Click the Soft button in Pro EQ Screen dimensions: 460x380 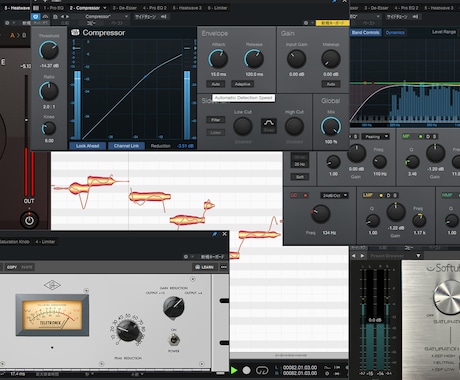pos(300,177)
